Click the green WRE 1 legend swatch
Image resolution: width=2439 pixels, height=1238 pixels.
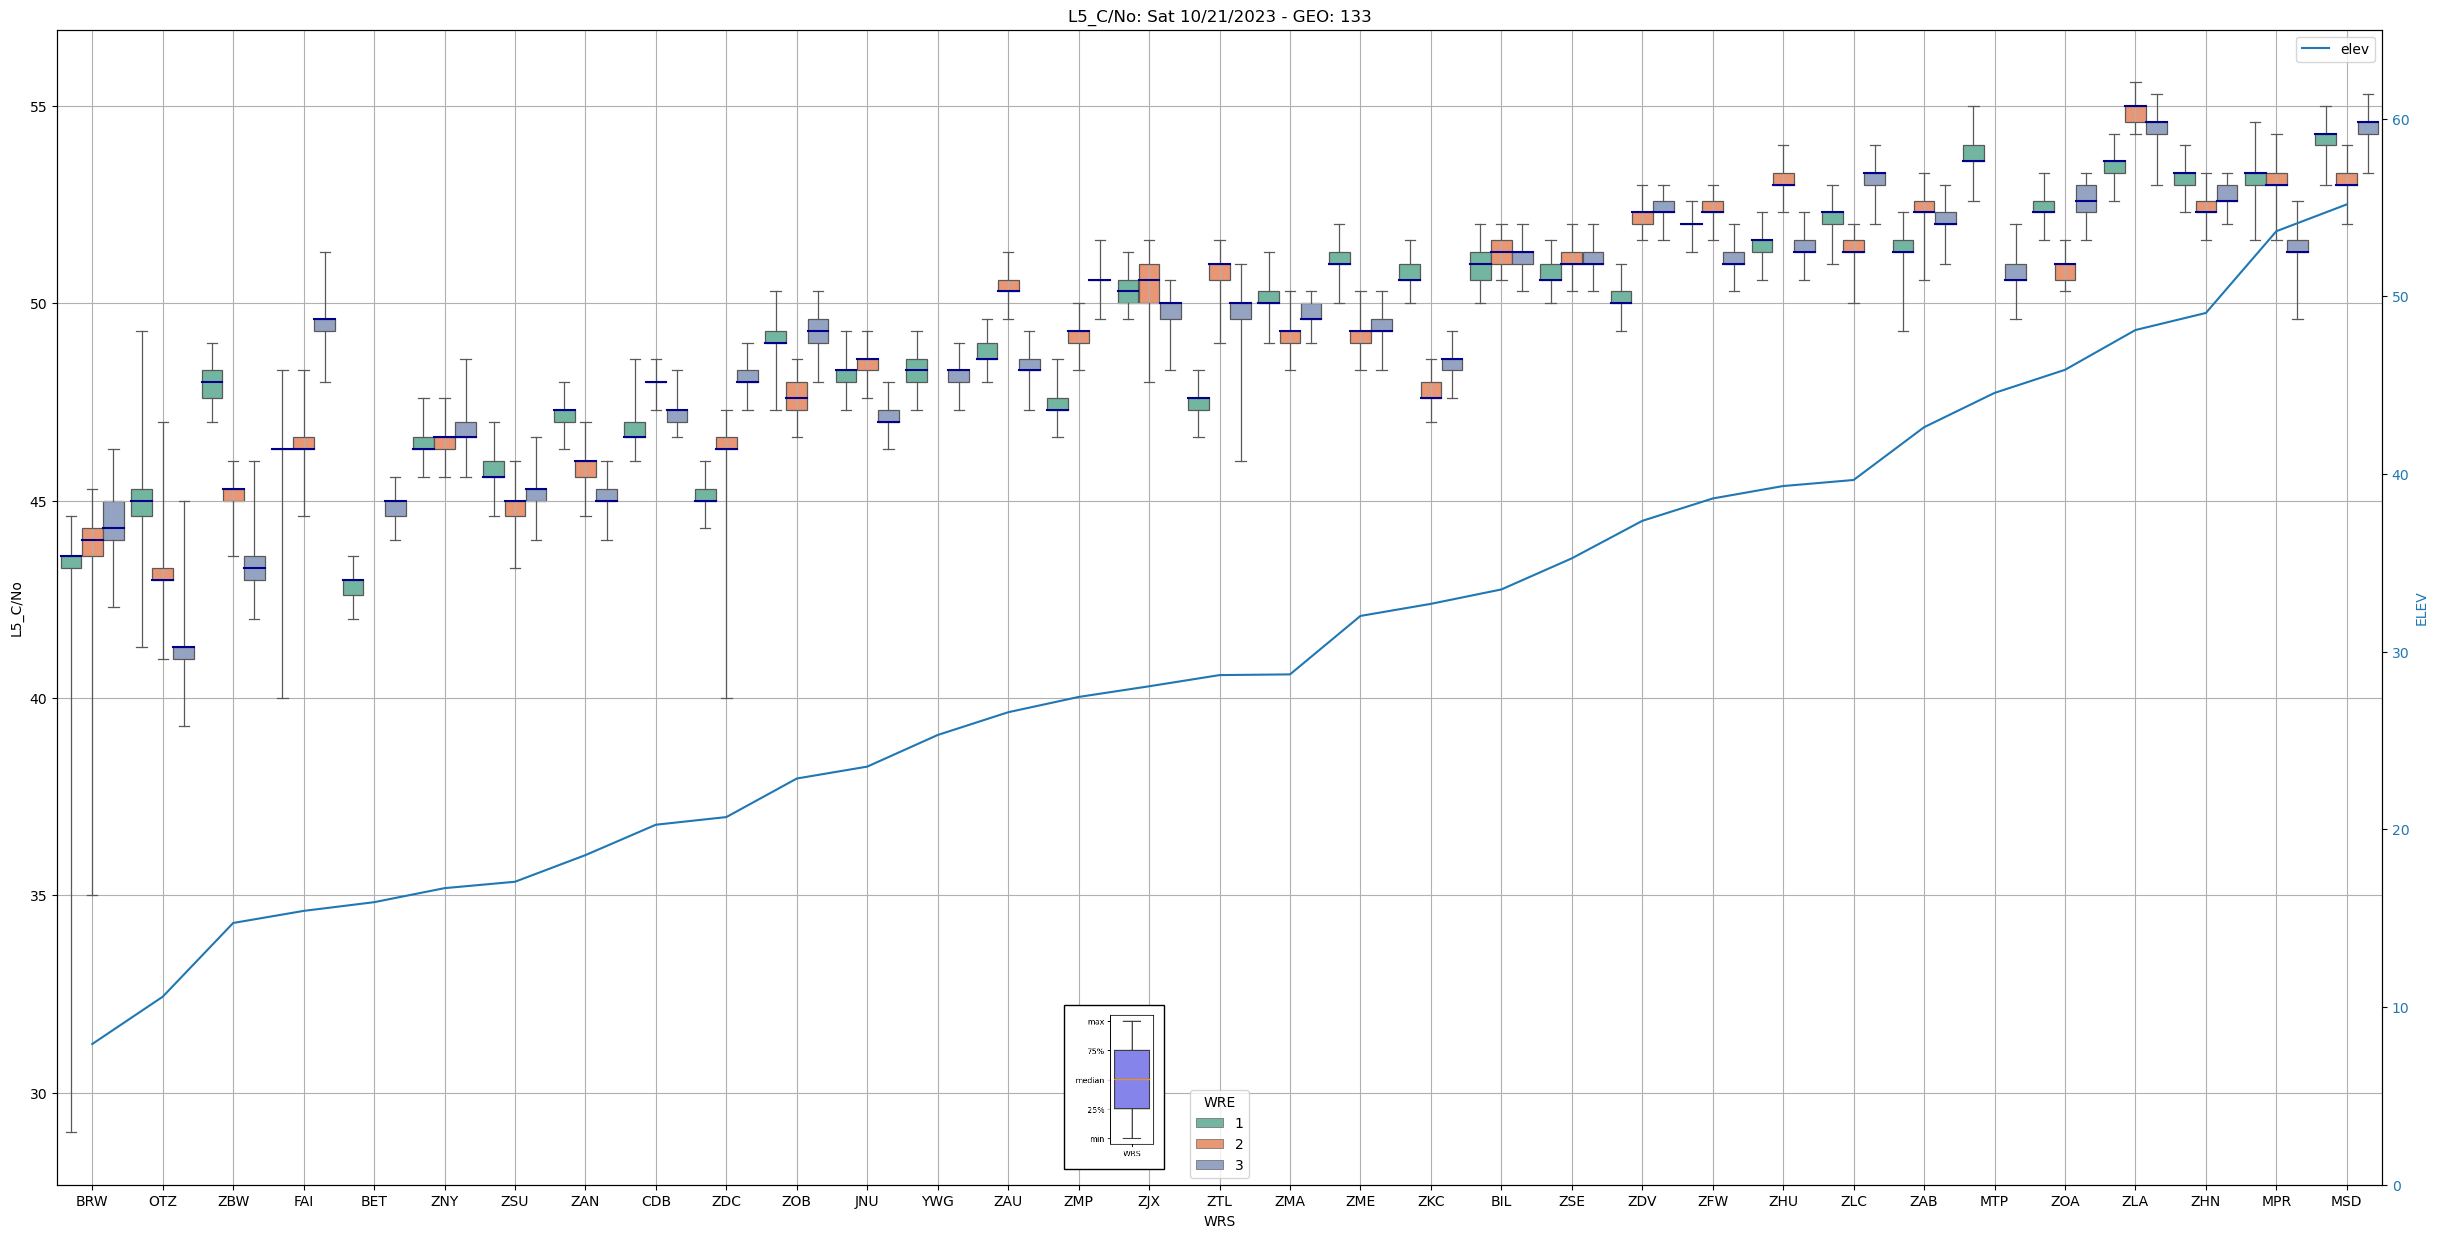[x=1209, y=1123]
